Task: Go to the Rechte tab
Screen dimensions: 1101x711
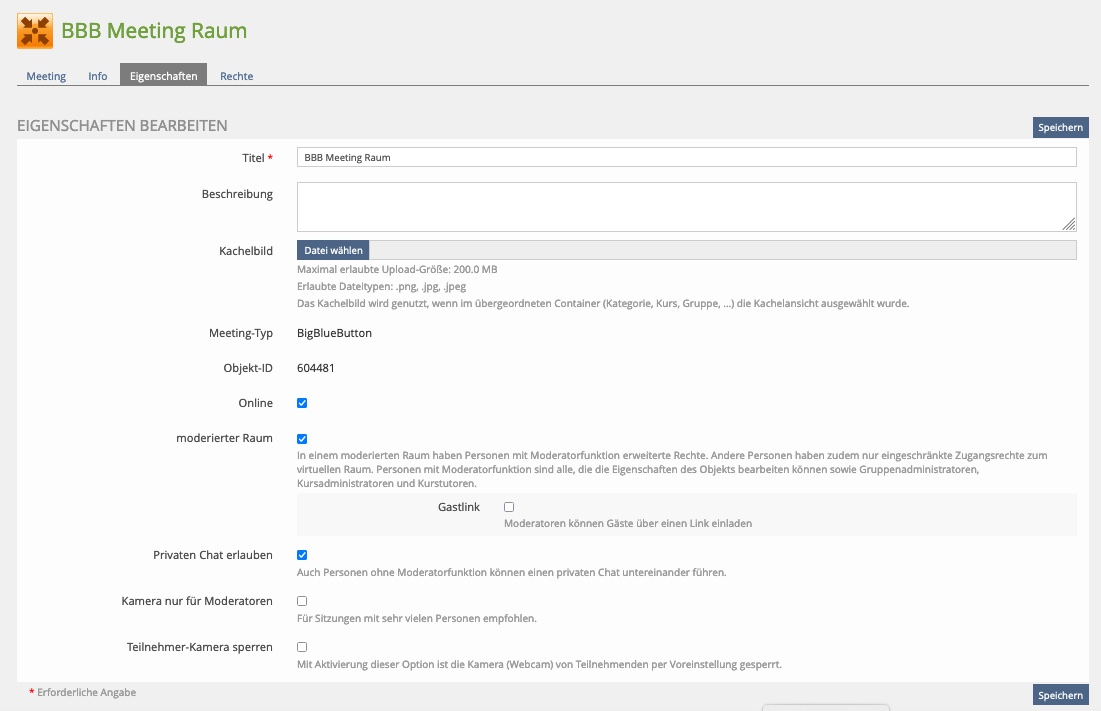Action: (x=237, y=76)
